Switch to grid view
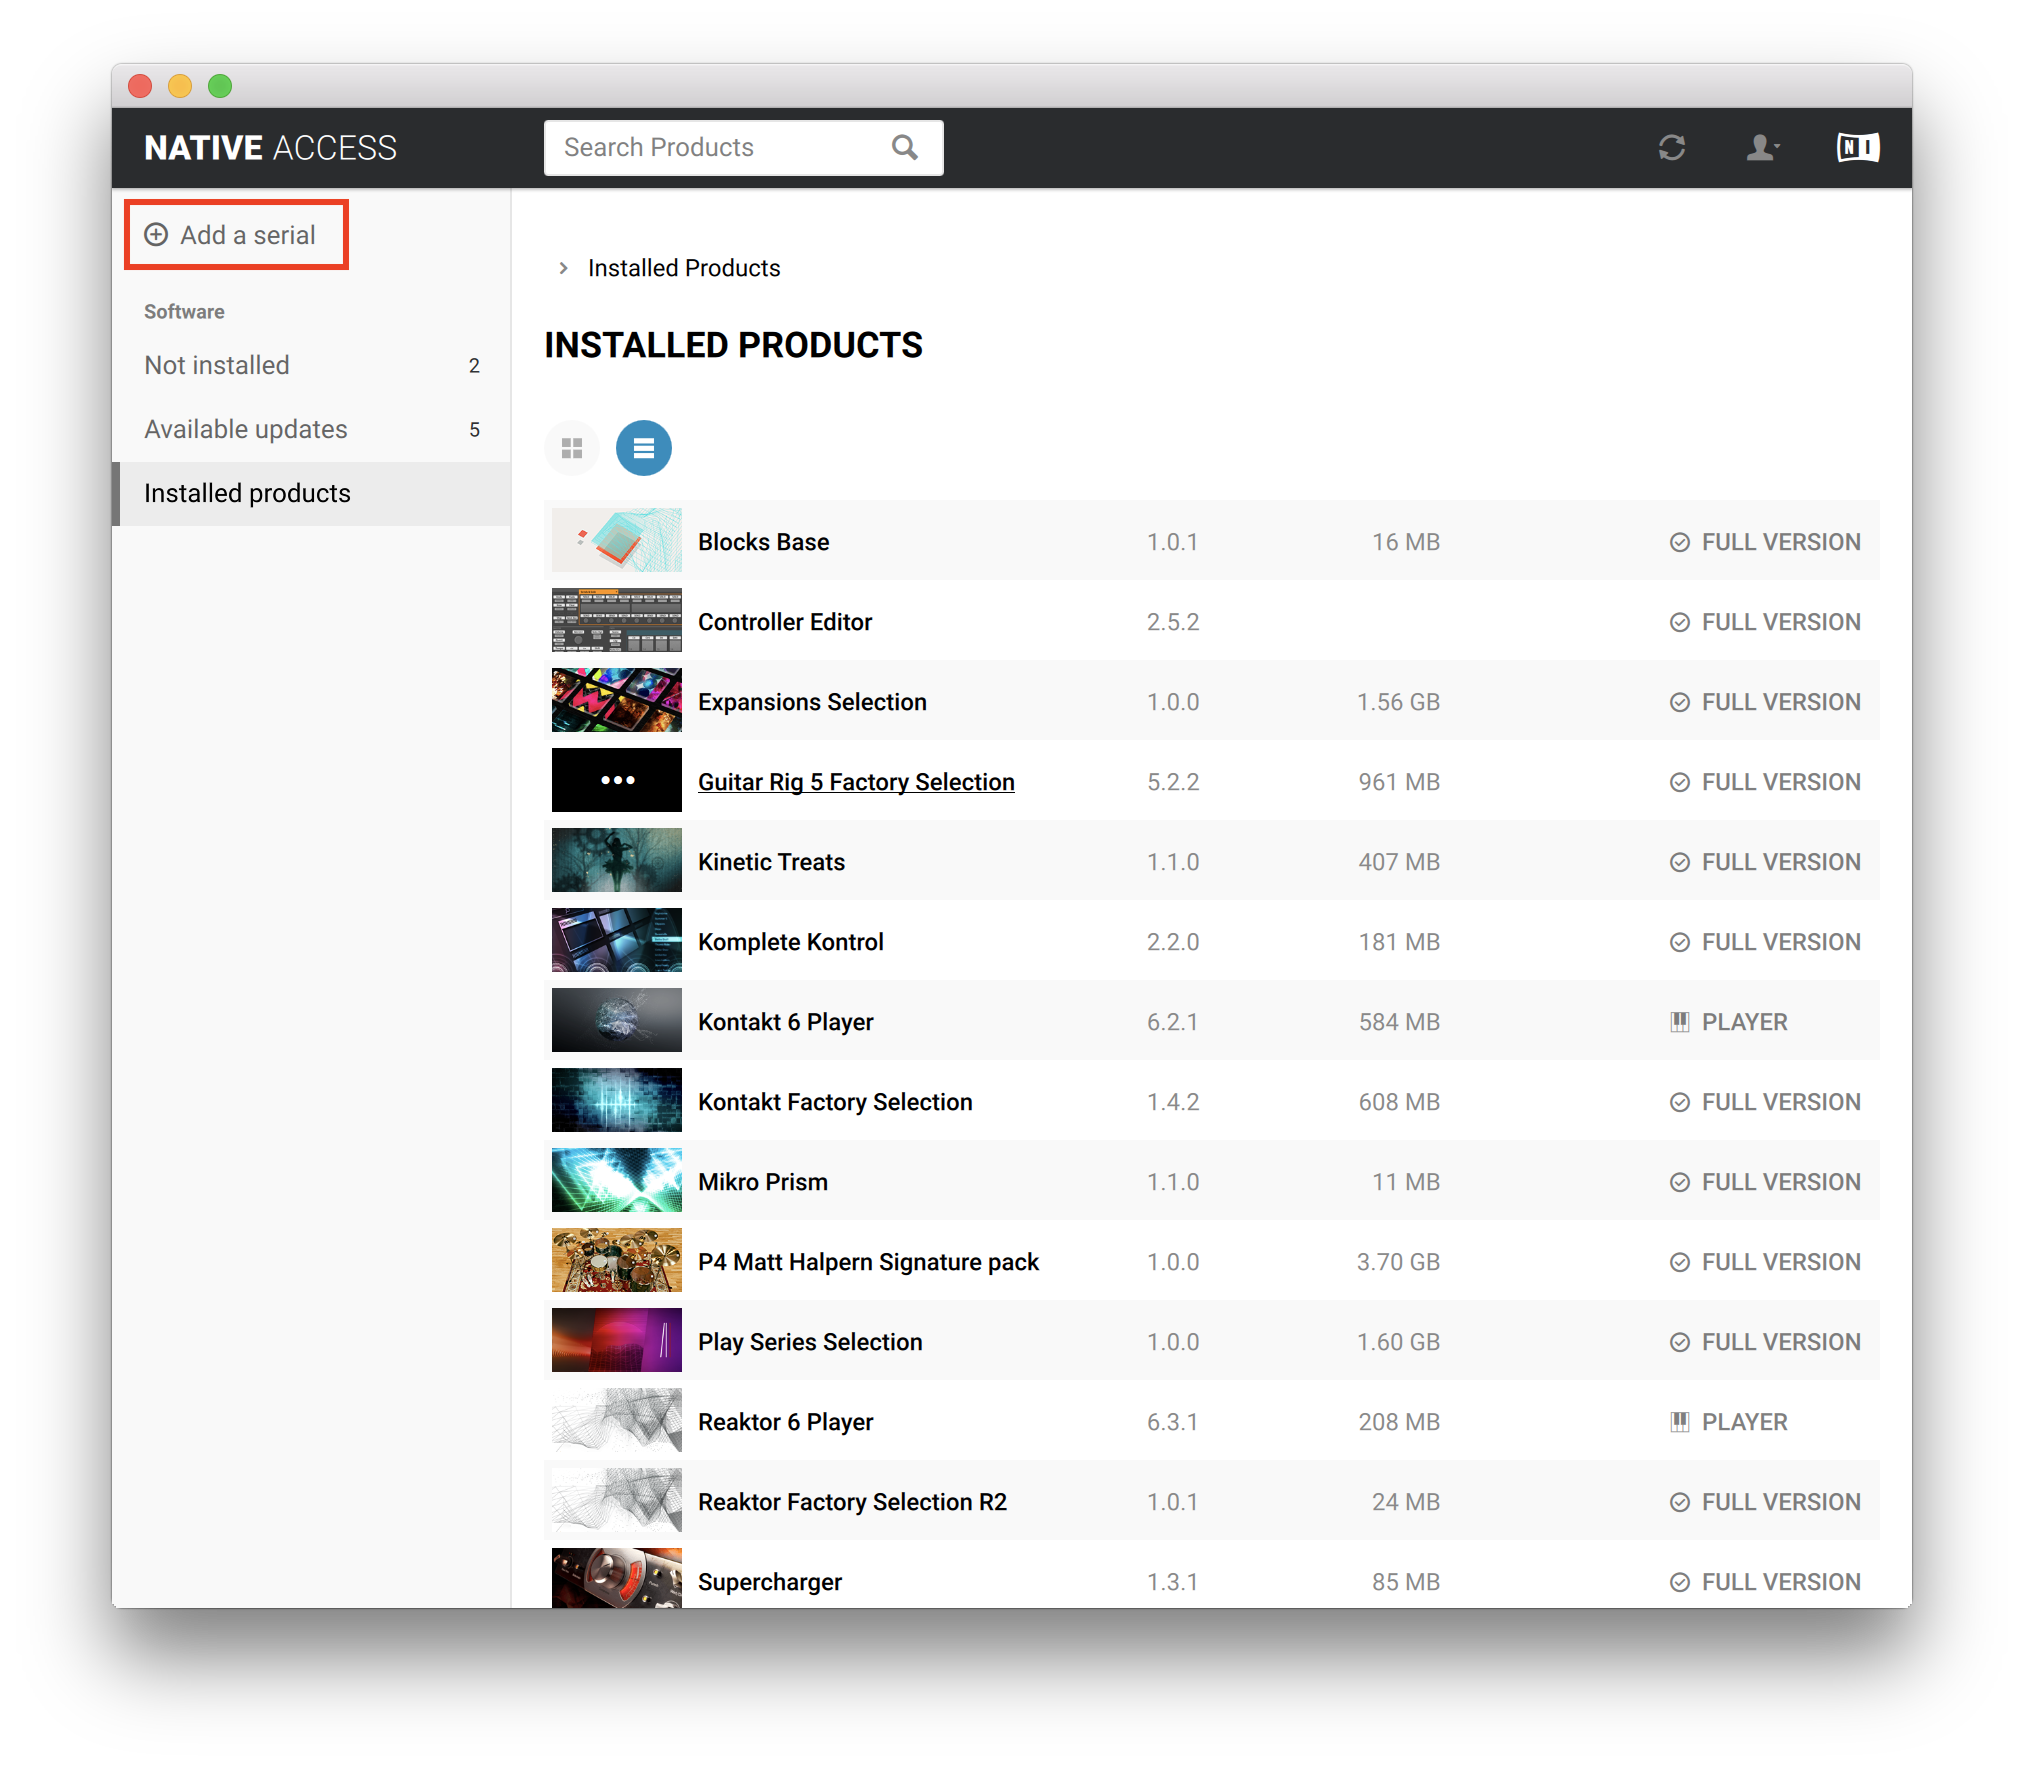Viewport: 2024px width, 1768px height. click(x=572, y=448)
